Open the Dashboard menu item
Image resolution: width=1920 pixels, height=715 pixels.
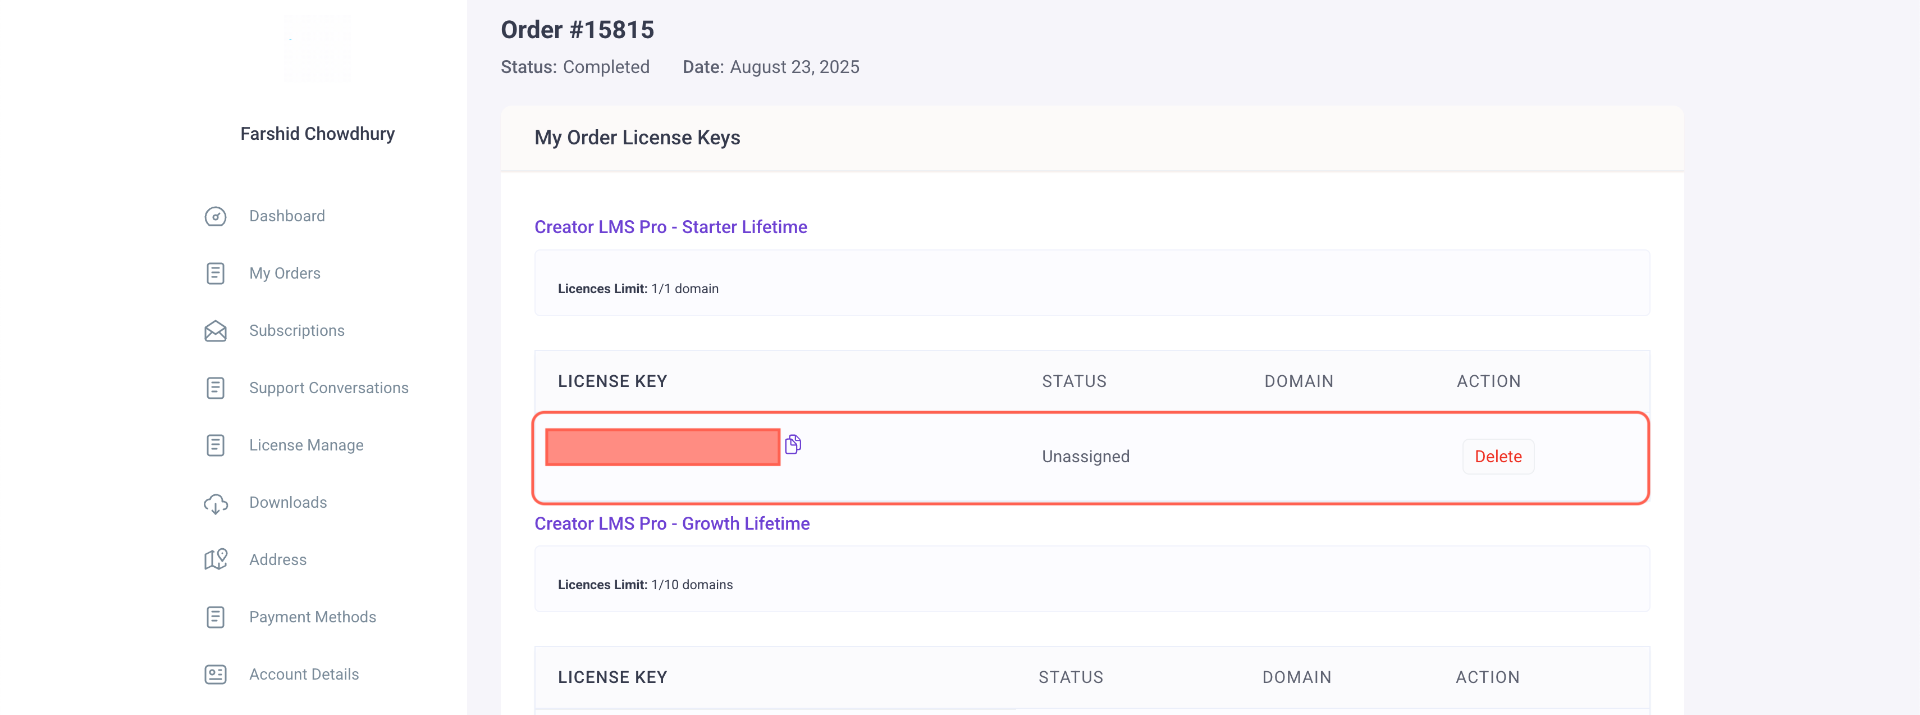coord(287,216)
